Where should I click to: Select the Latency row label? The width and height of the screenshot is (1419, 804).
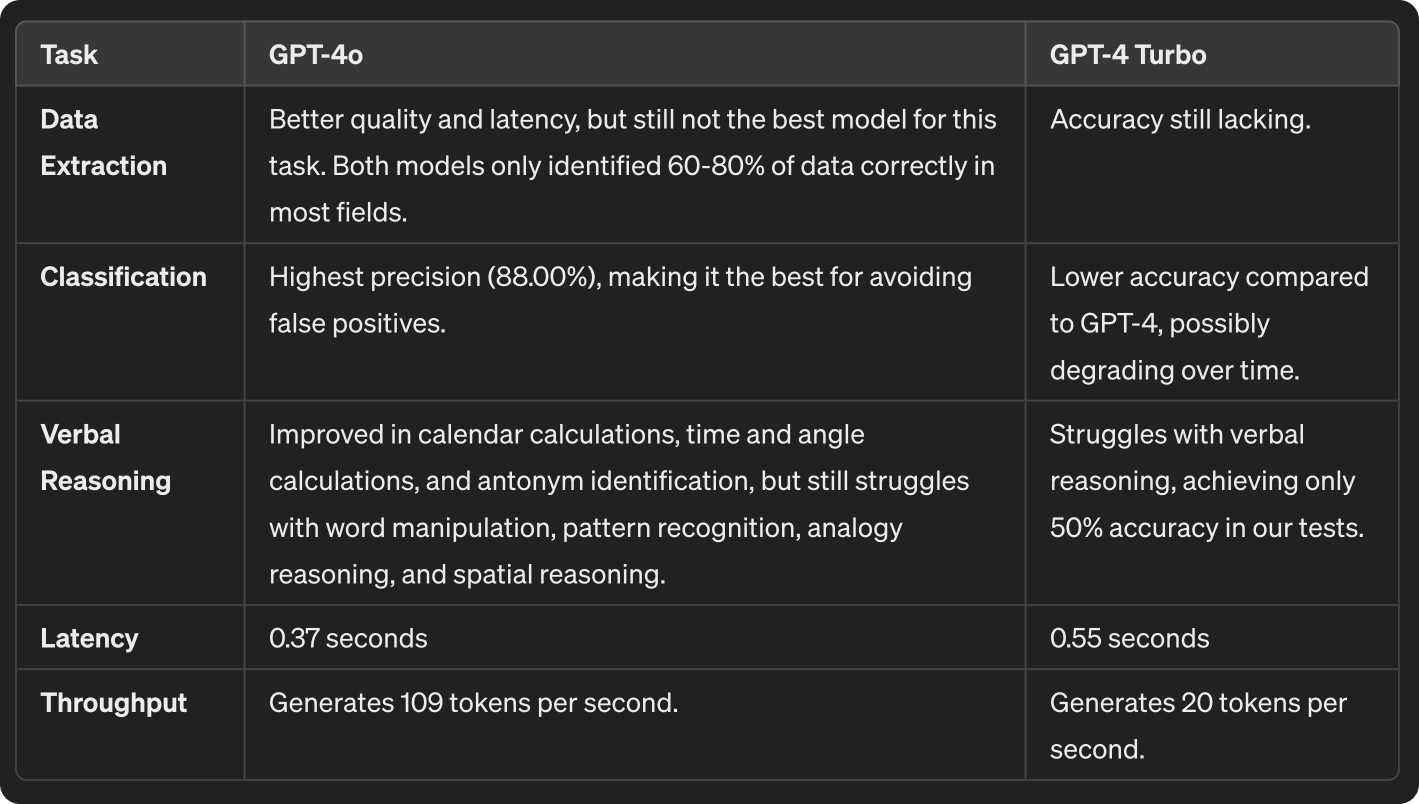pos(89,638)
